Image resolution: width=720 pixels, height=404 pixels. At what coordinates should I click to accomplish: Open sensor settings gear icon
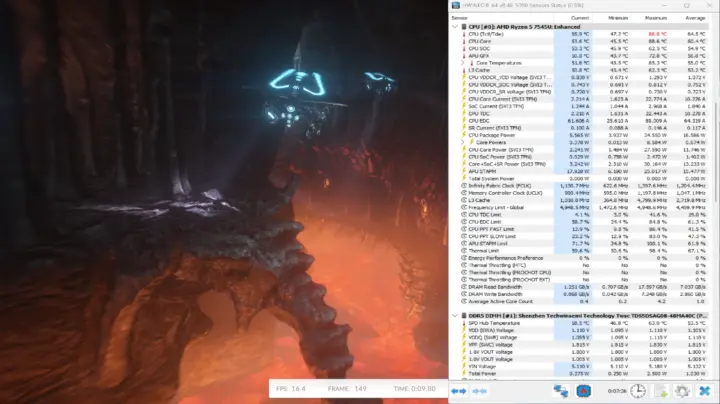click(x=682, y=391)
